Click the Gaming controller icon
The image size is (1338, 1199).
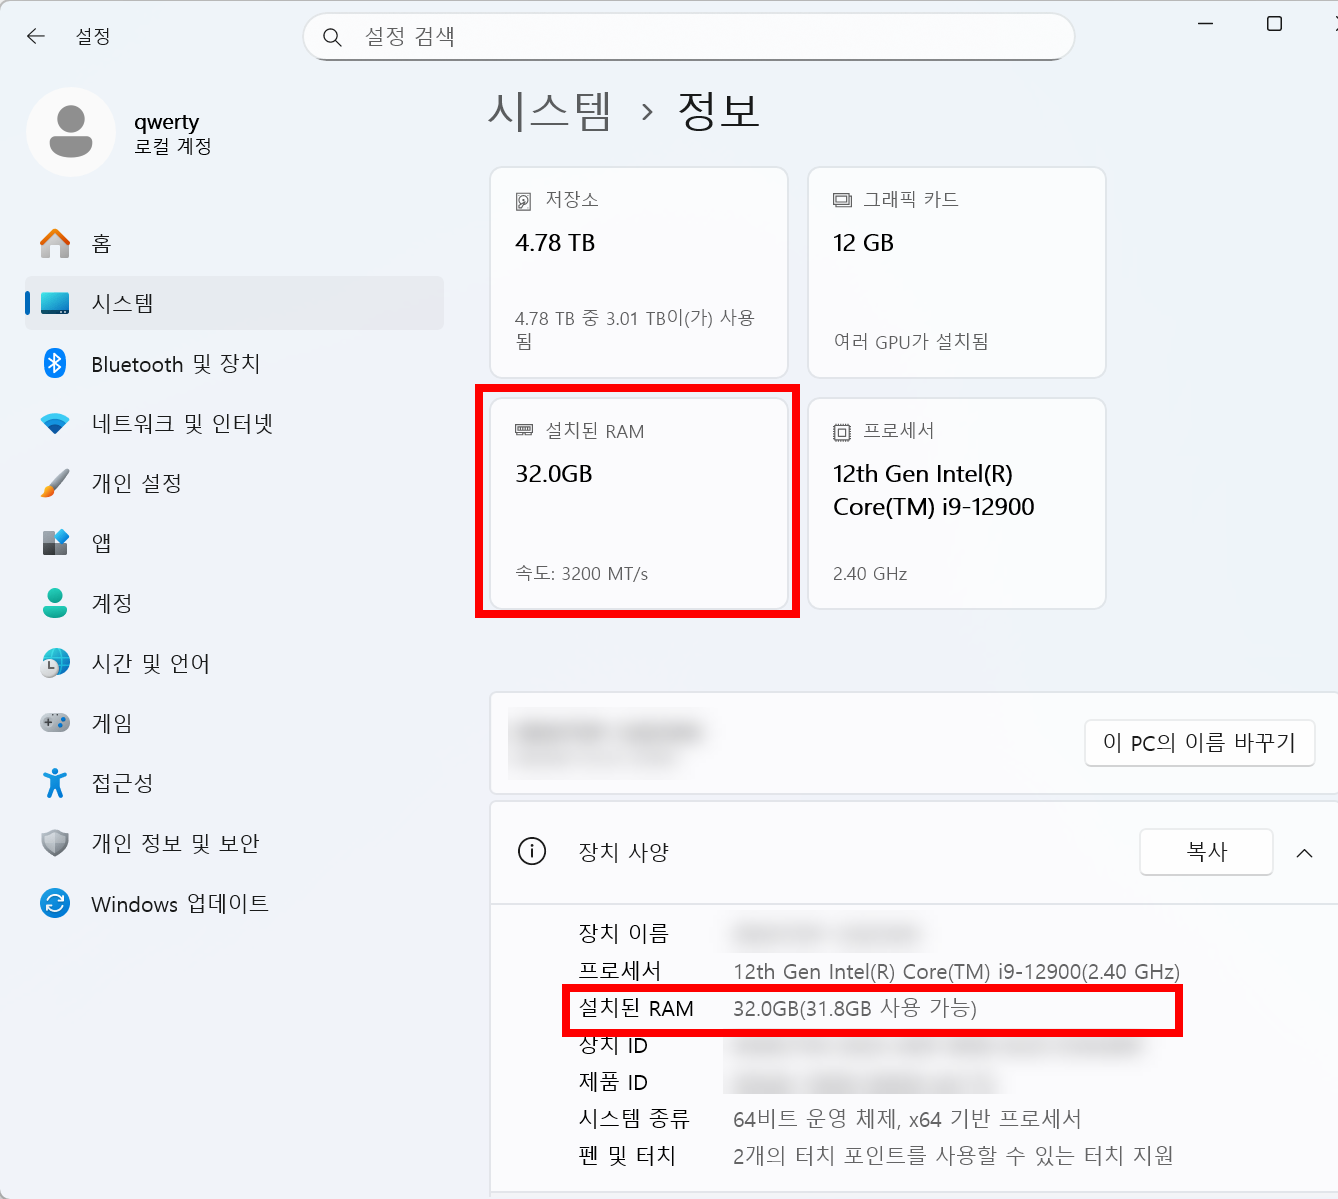pyautogui.click(x=55, y=722)
